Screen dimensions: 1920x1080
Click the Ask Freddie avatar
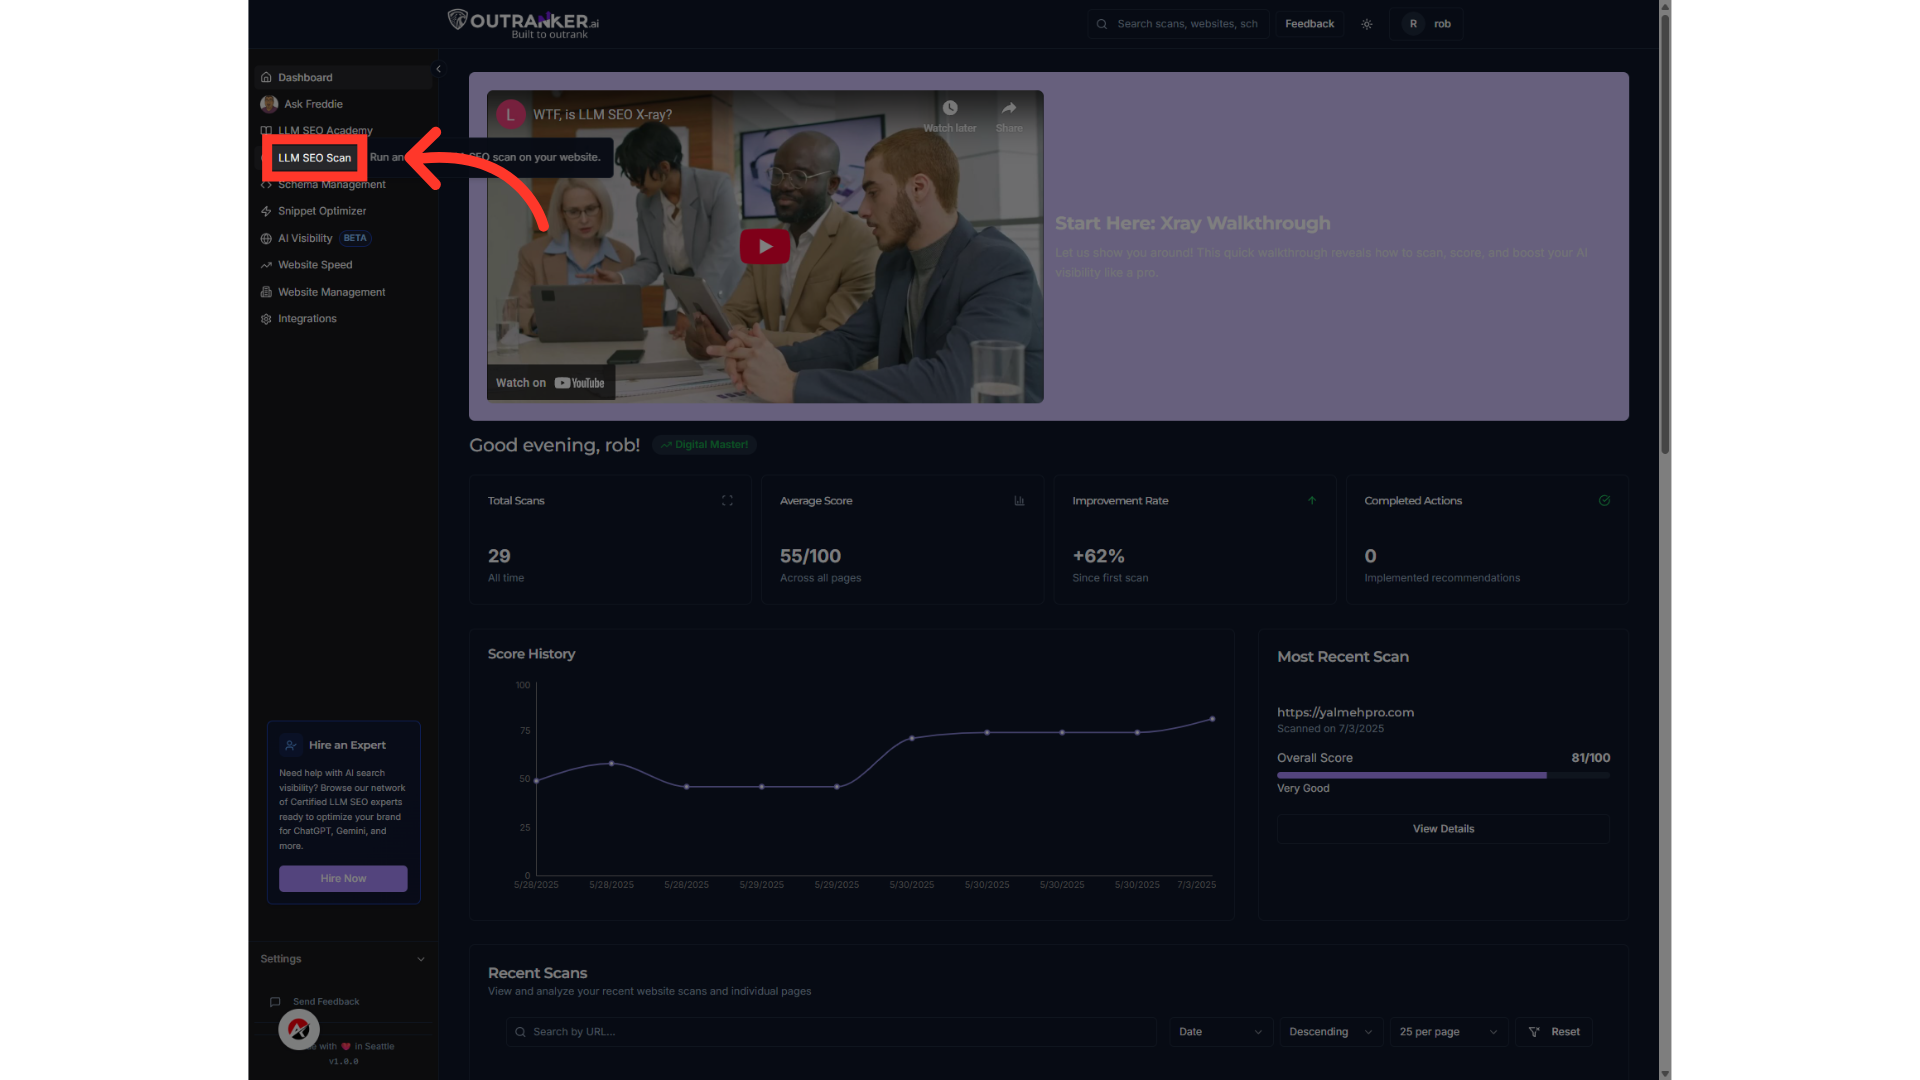point(269,104)
